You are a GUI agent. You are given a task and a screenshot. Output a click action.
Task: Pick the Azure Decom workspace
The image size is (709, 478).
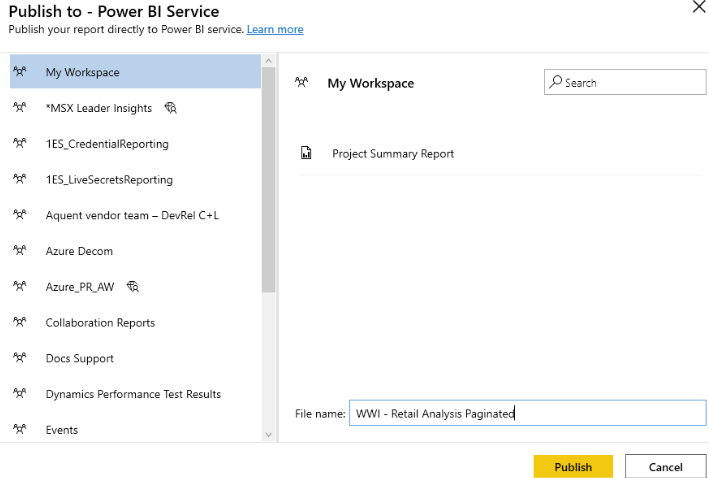135,251
